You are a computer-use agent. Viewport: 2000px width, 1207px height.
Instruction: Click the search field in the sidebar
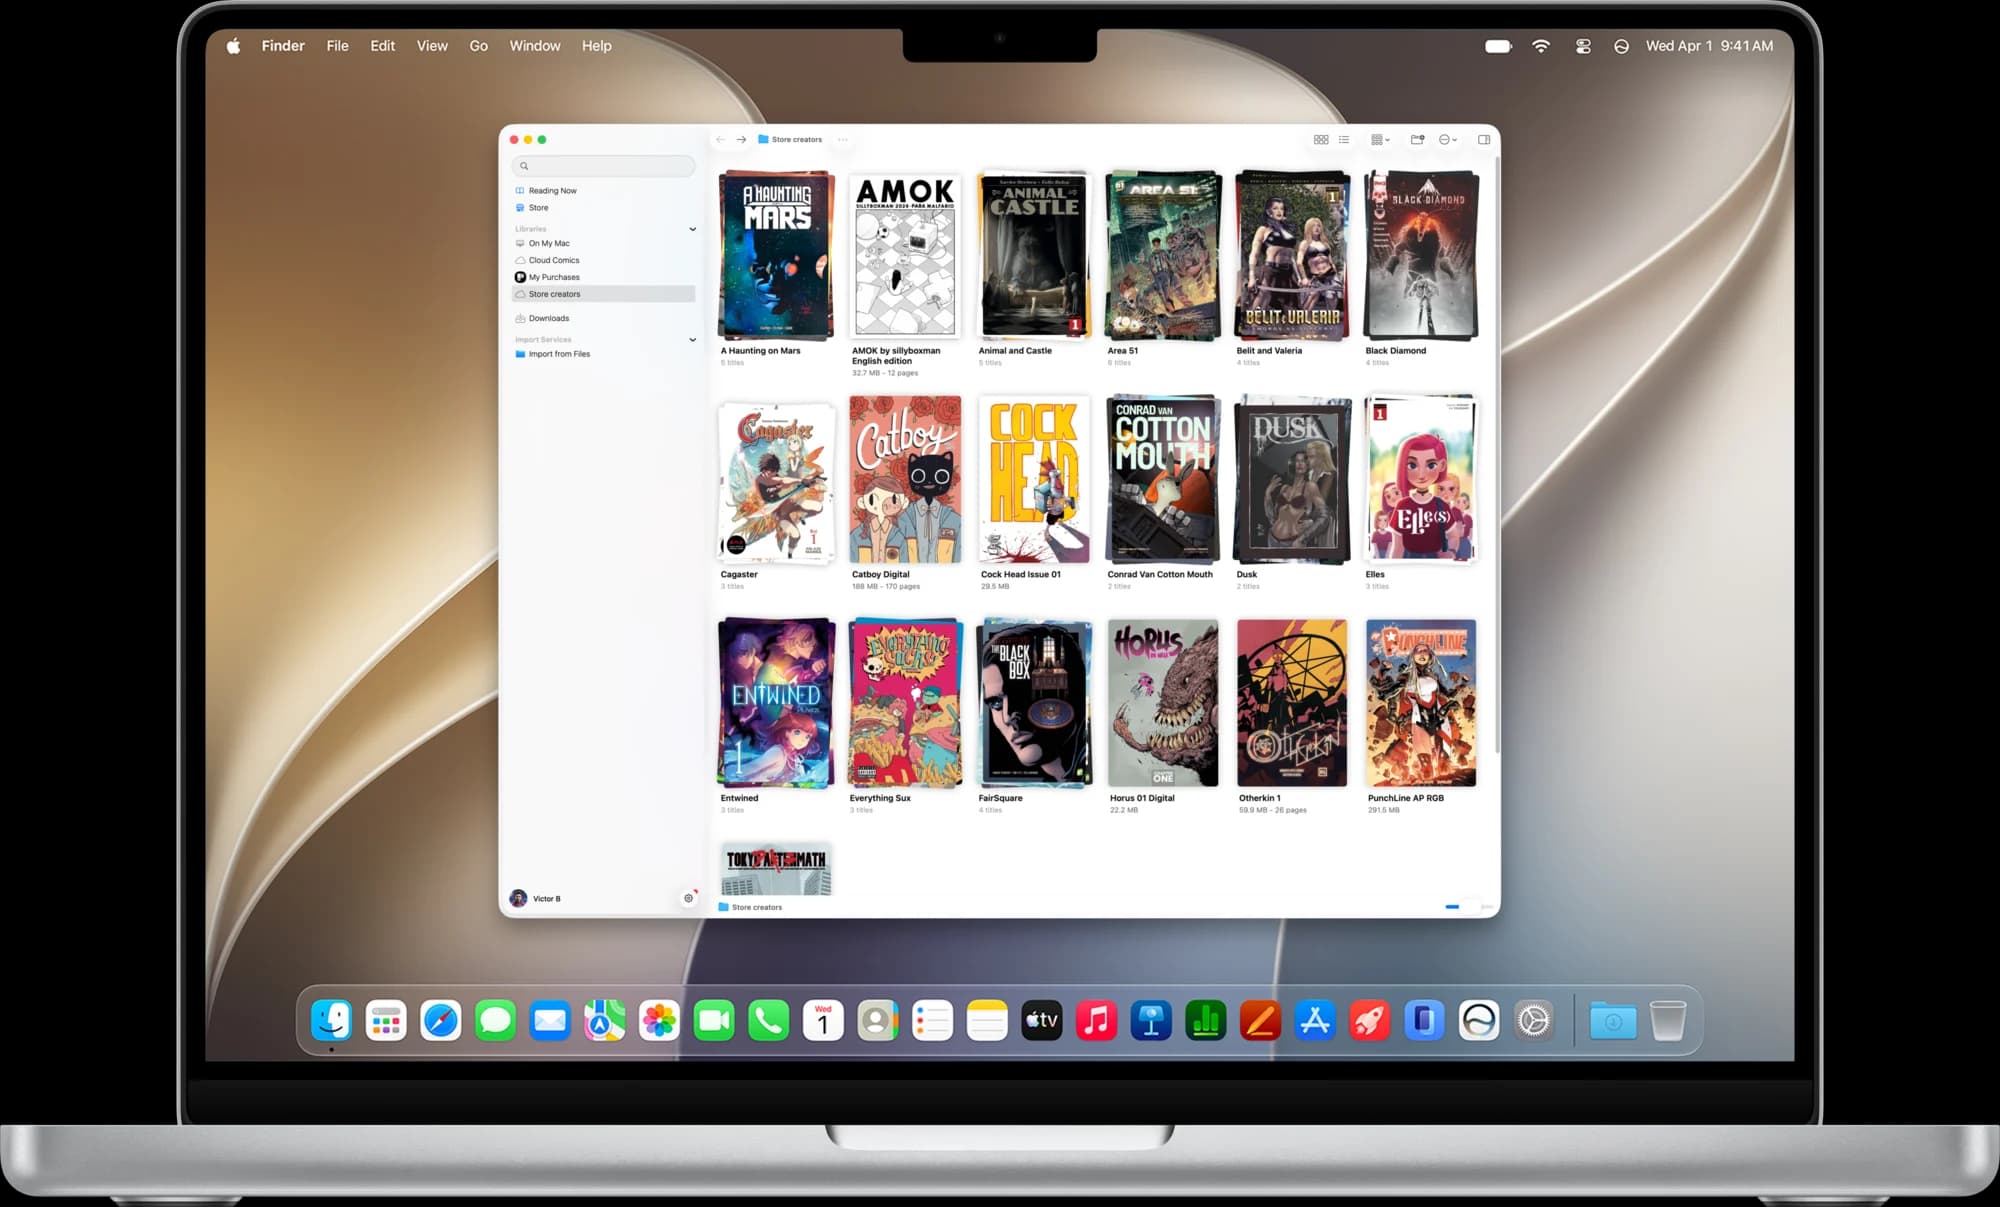click(x=603, y=166)
